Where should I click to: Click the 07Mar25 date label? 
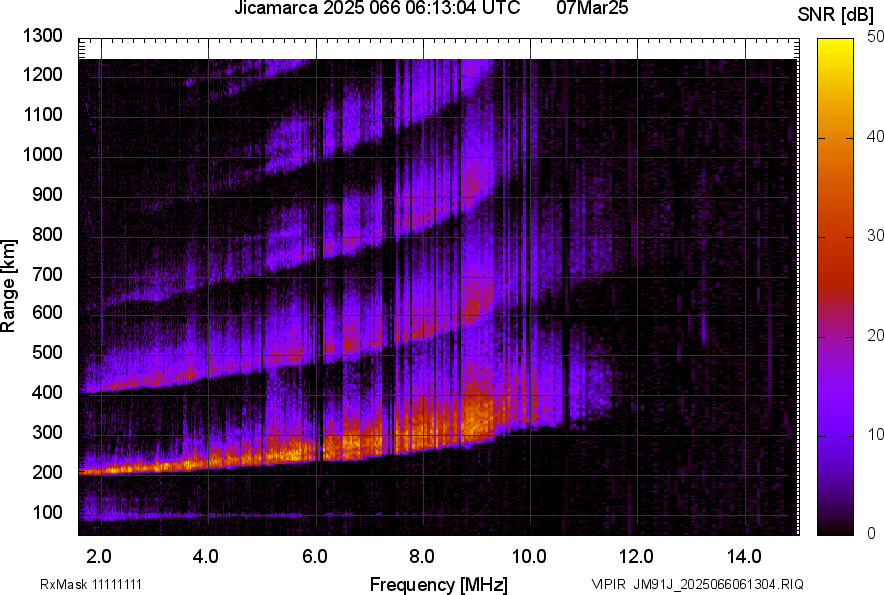(587, 9)
